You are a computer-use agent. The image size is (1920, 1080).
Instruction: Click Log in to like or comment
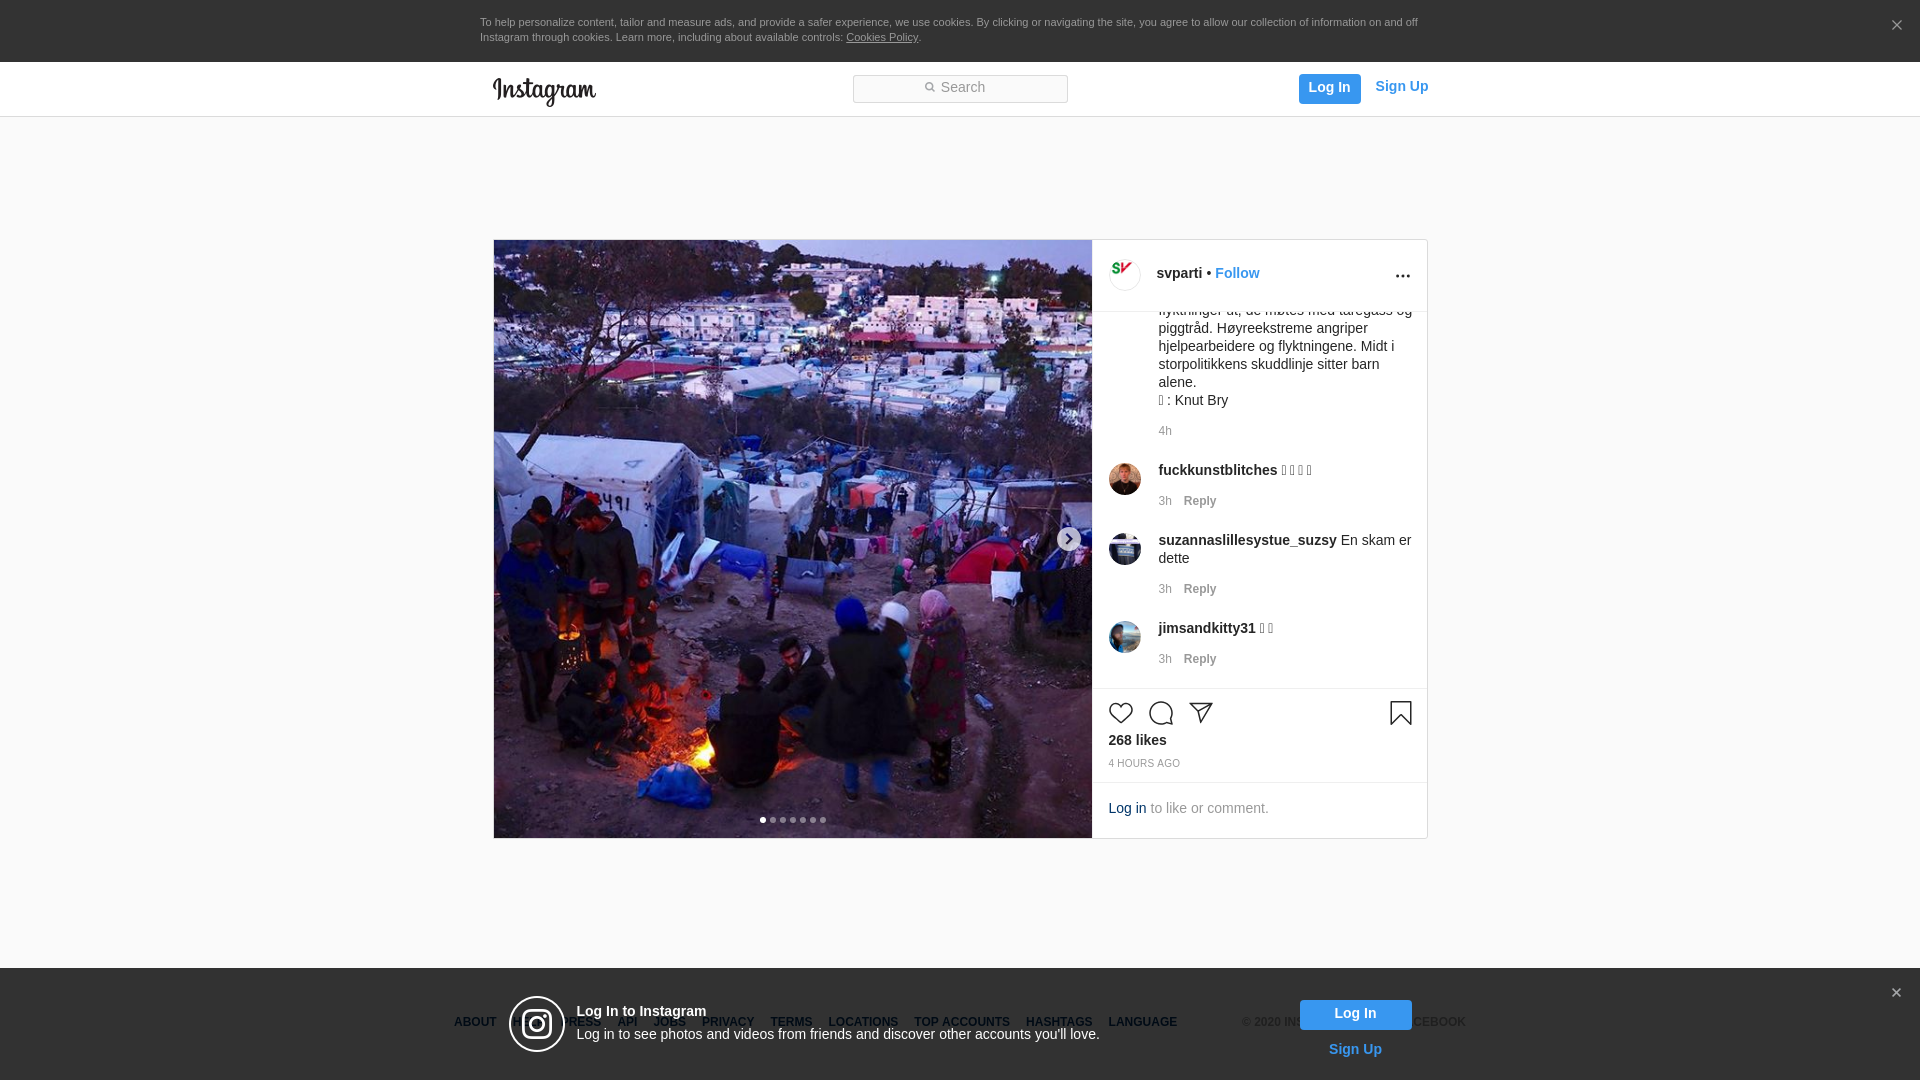(1127, 808)
